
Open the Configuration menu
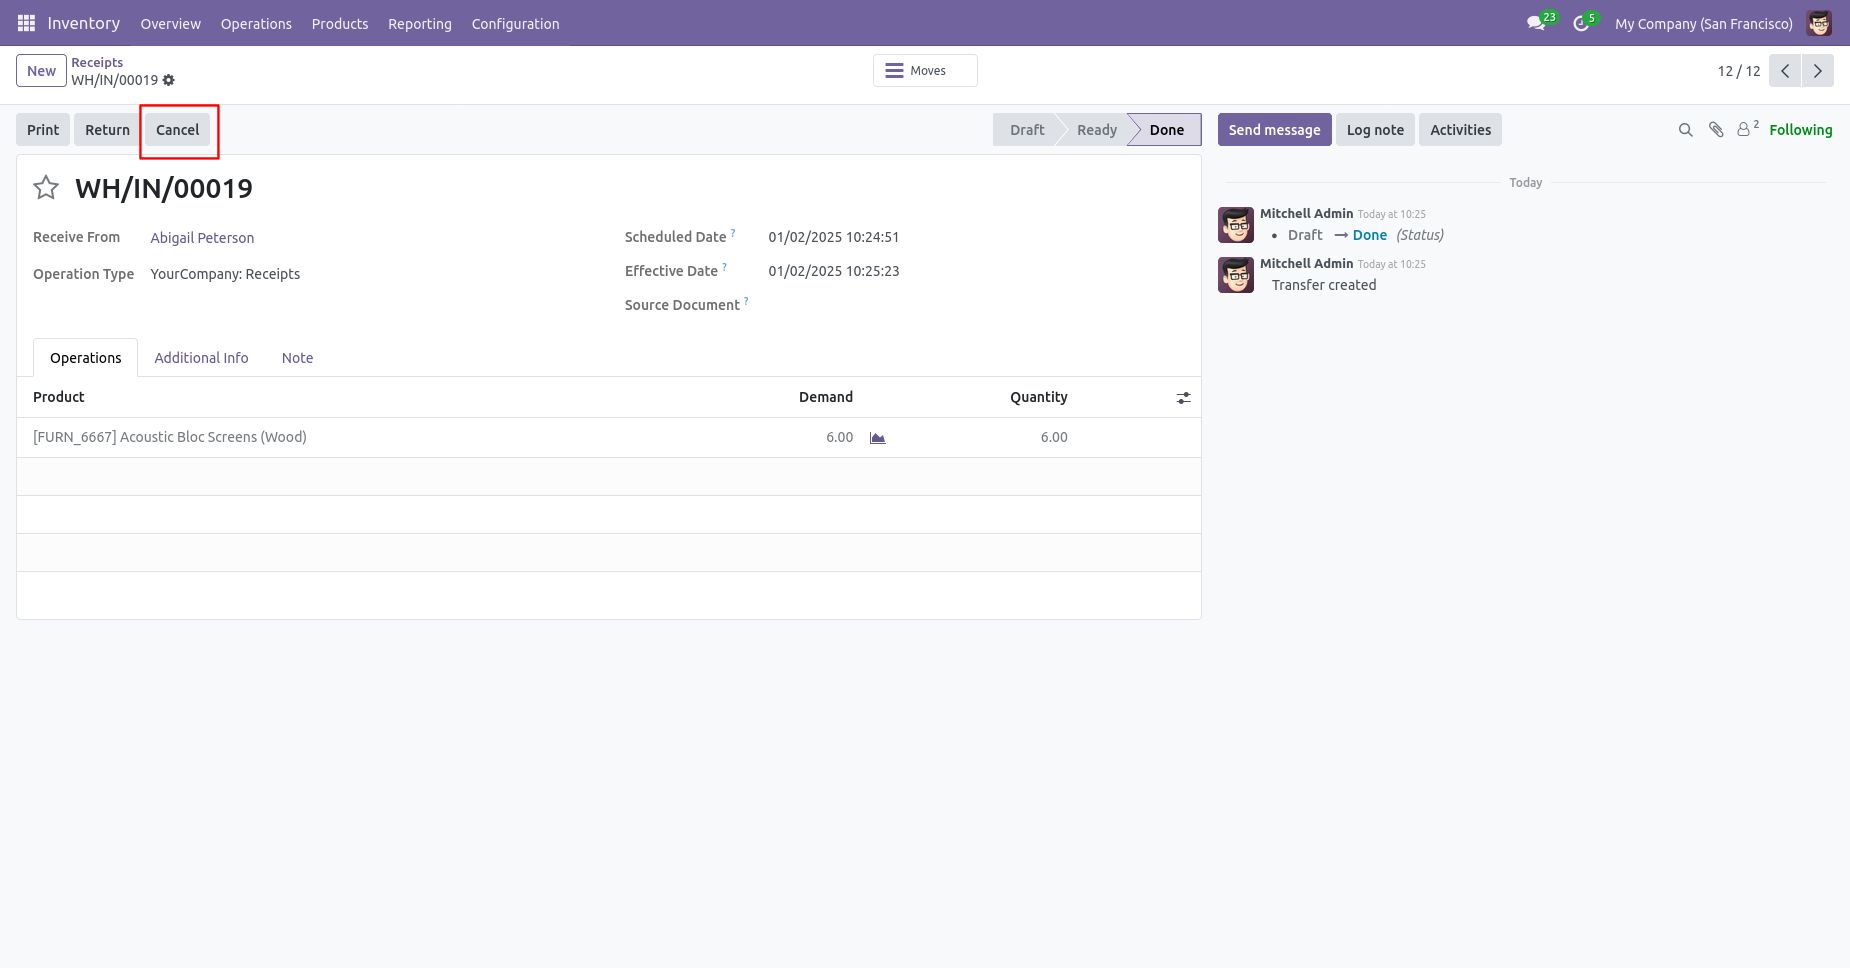click(515, 24)
